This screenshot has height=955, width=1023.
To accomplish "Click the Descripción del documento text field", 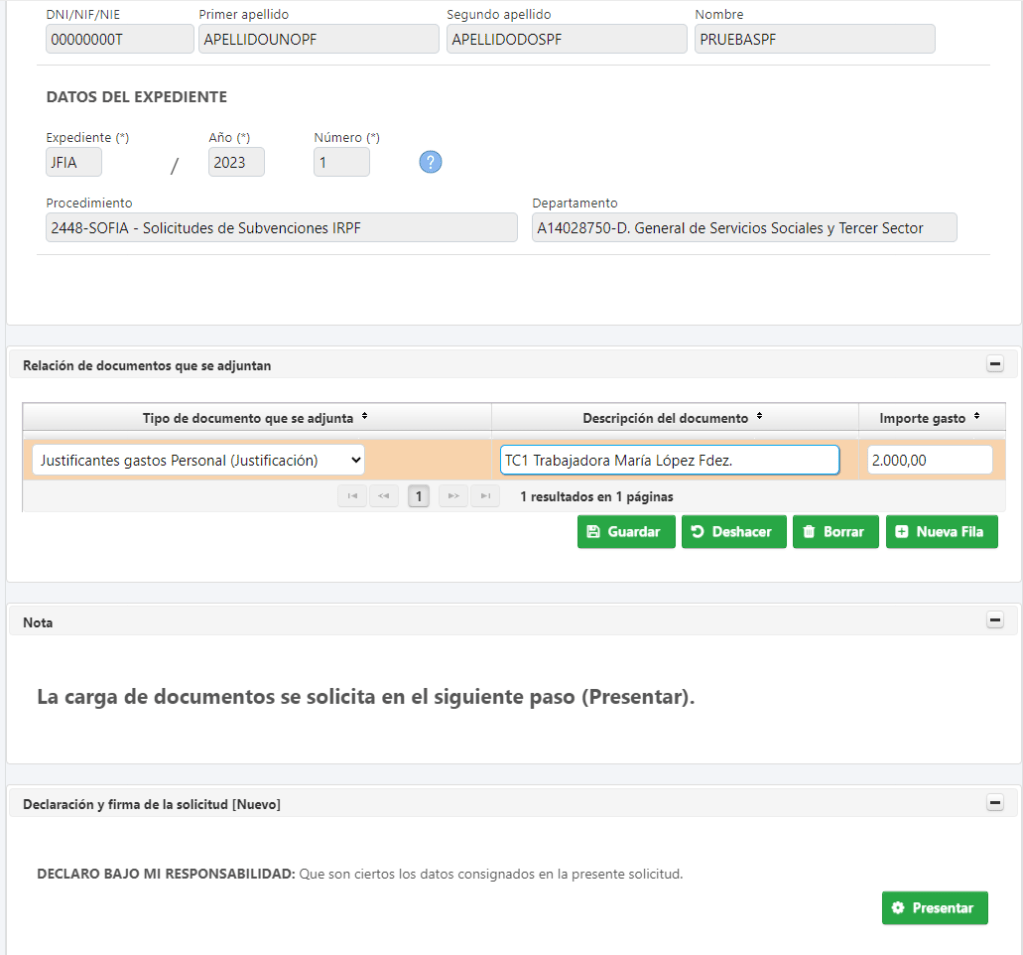I will (x=669, y=460).
